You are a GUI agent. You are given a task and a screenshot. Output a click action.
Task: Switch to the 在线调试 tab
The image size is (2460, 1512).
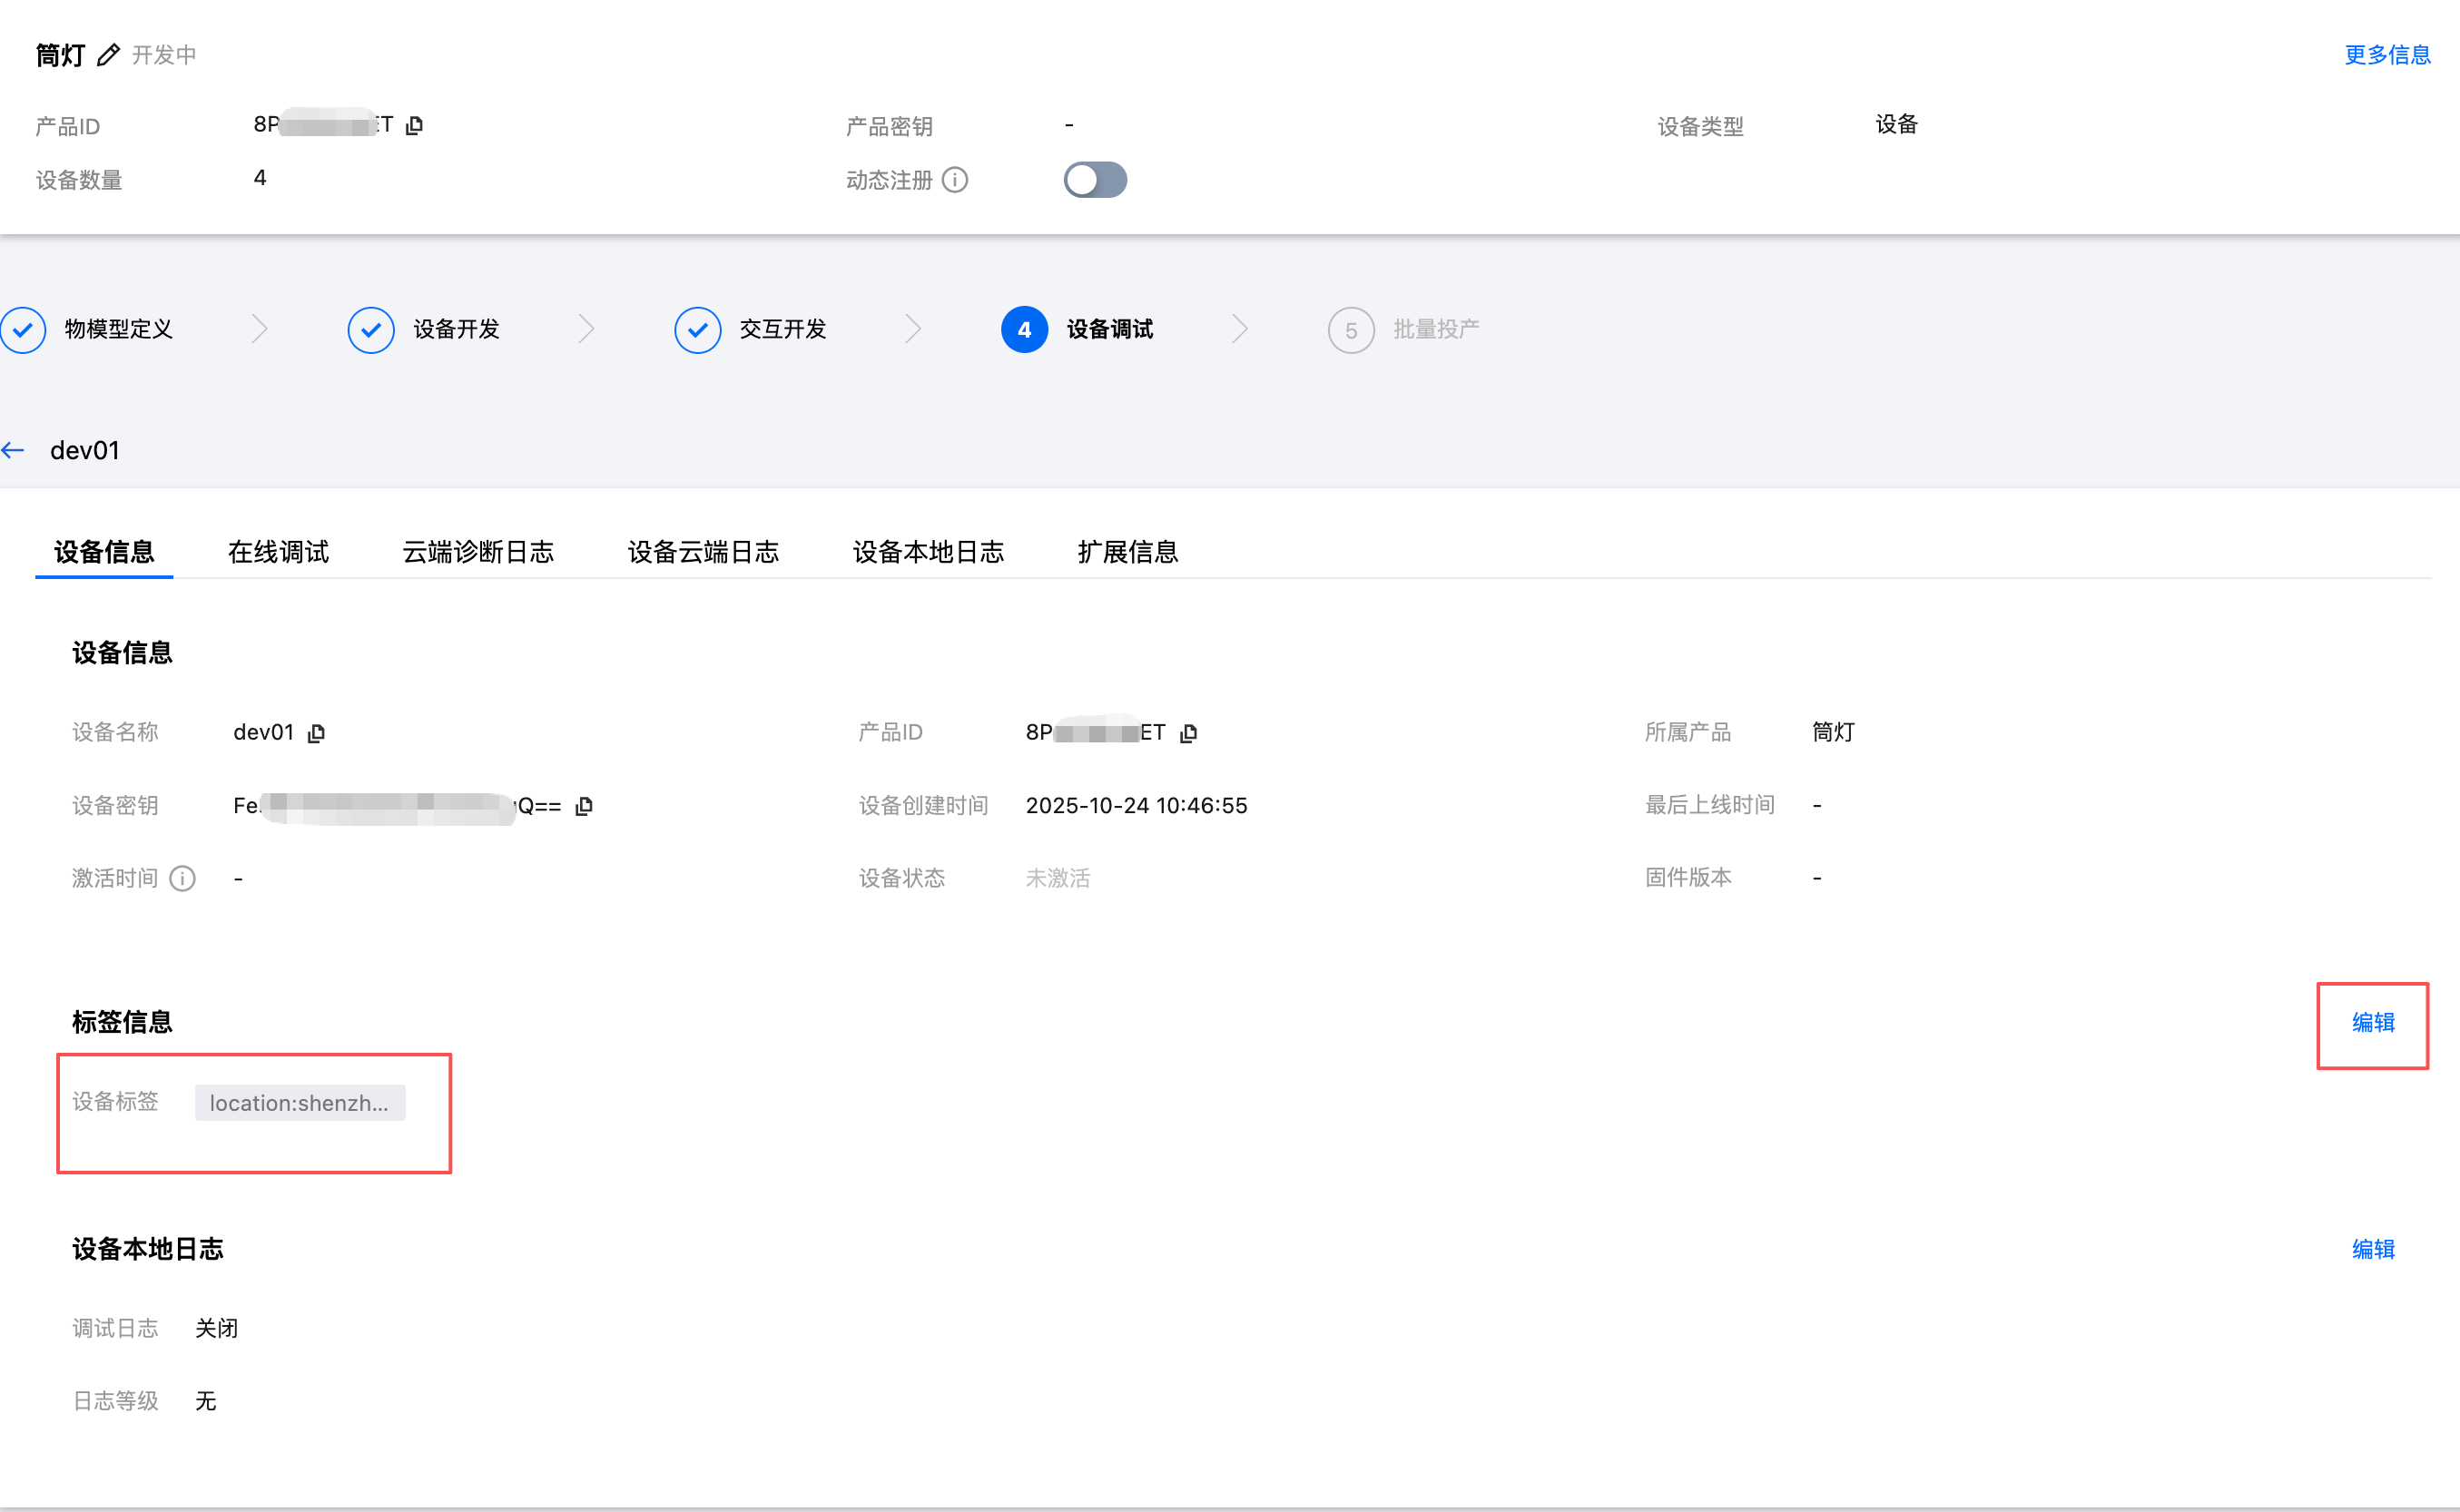[278, 552]
